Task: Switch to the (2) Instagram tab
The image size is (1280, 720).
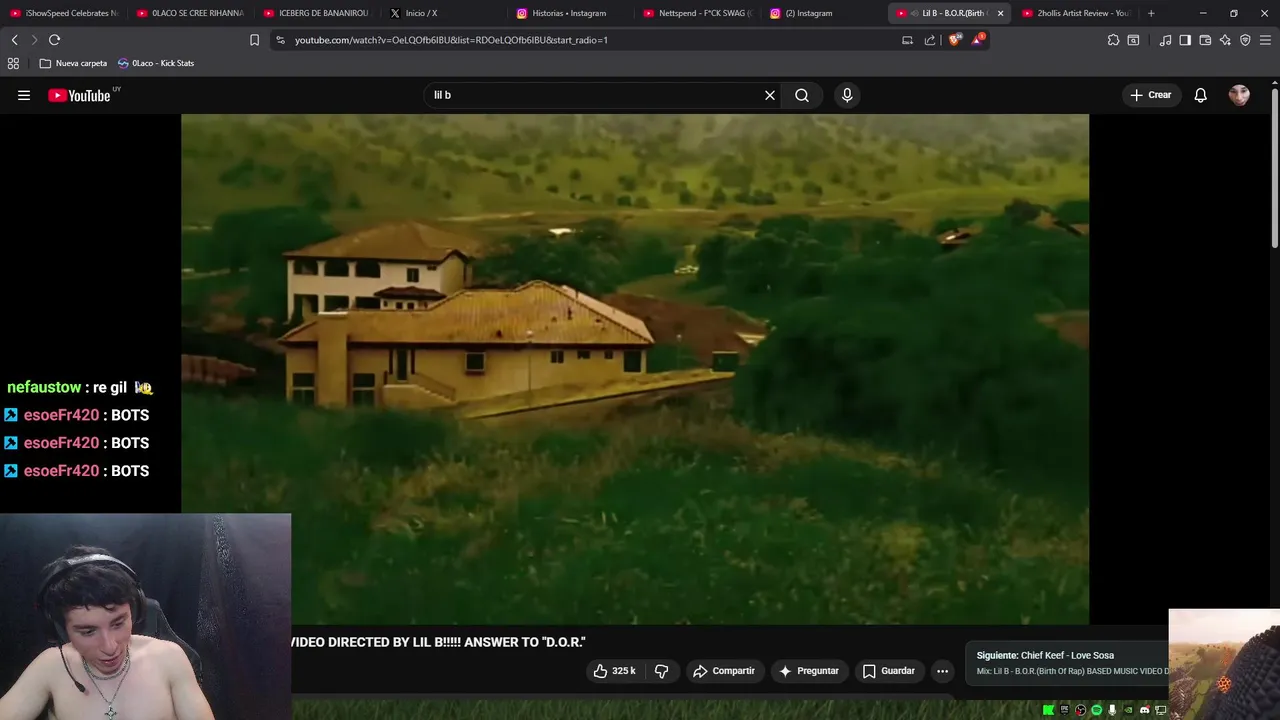Action: 825,13
